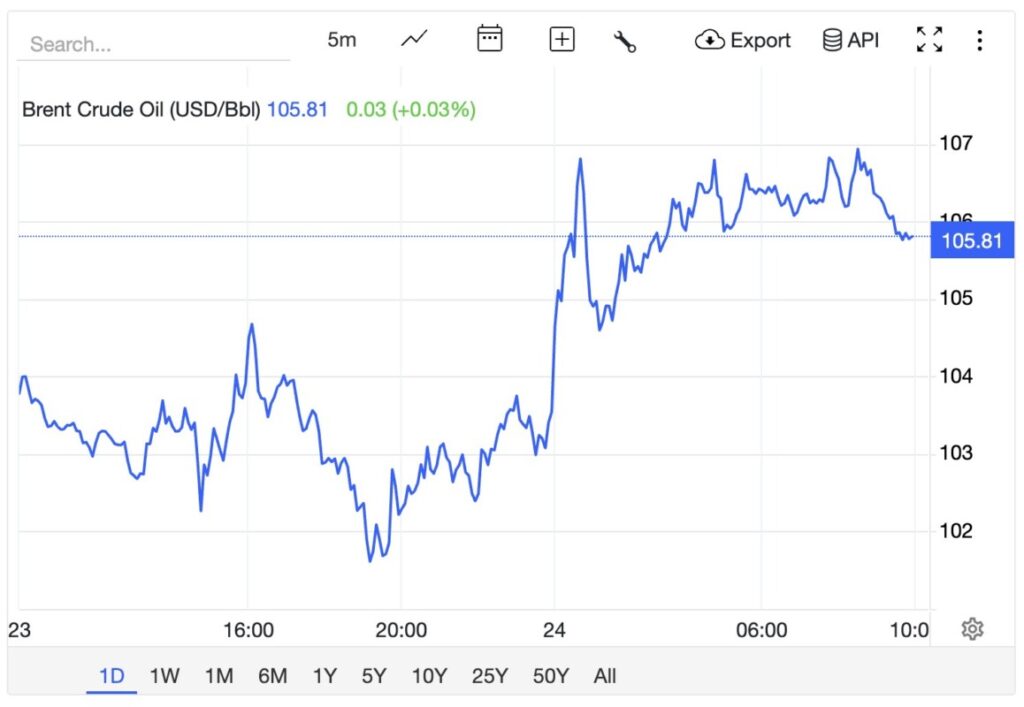Type in the Search field

[x=150, y=44]
